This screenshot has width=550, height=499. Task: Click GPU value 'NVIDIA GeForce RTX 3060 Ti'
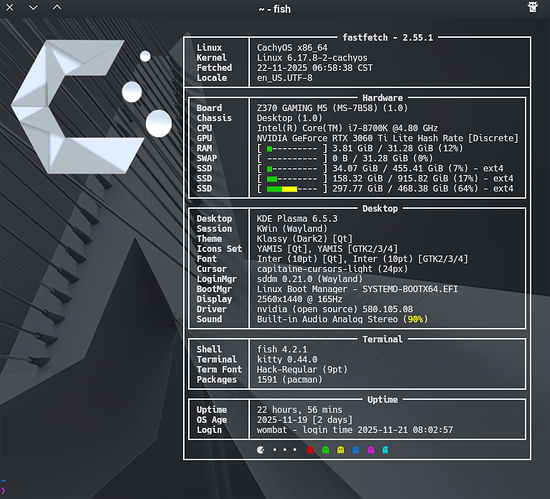(x=322, y=138)
